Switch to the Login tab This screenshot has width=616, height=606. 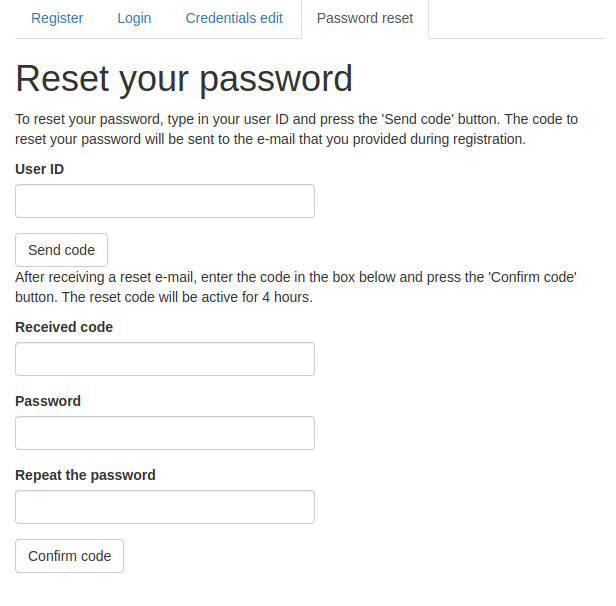(x=134, y=18)
